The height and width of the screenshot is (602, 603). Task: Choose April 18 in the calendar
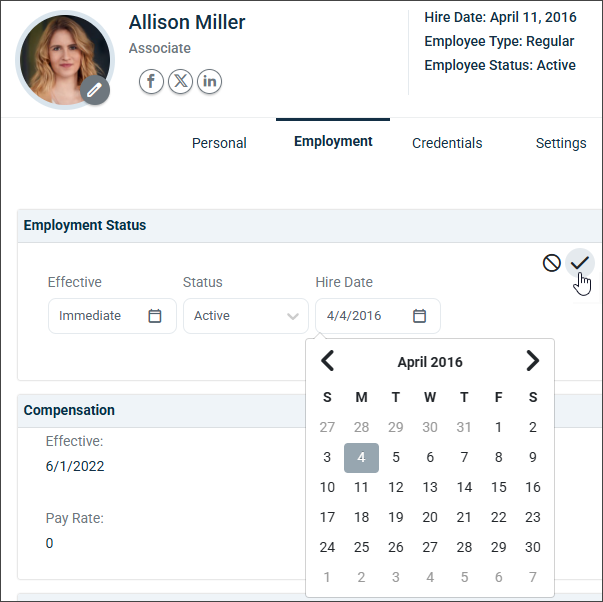click(361, 517)
